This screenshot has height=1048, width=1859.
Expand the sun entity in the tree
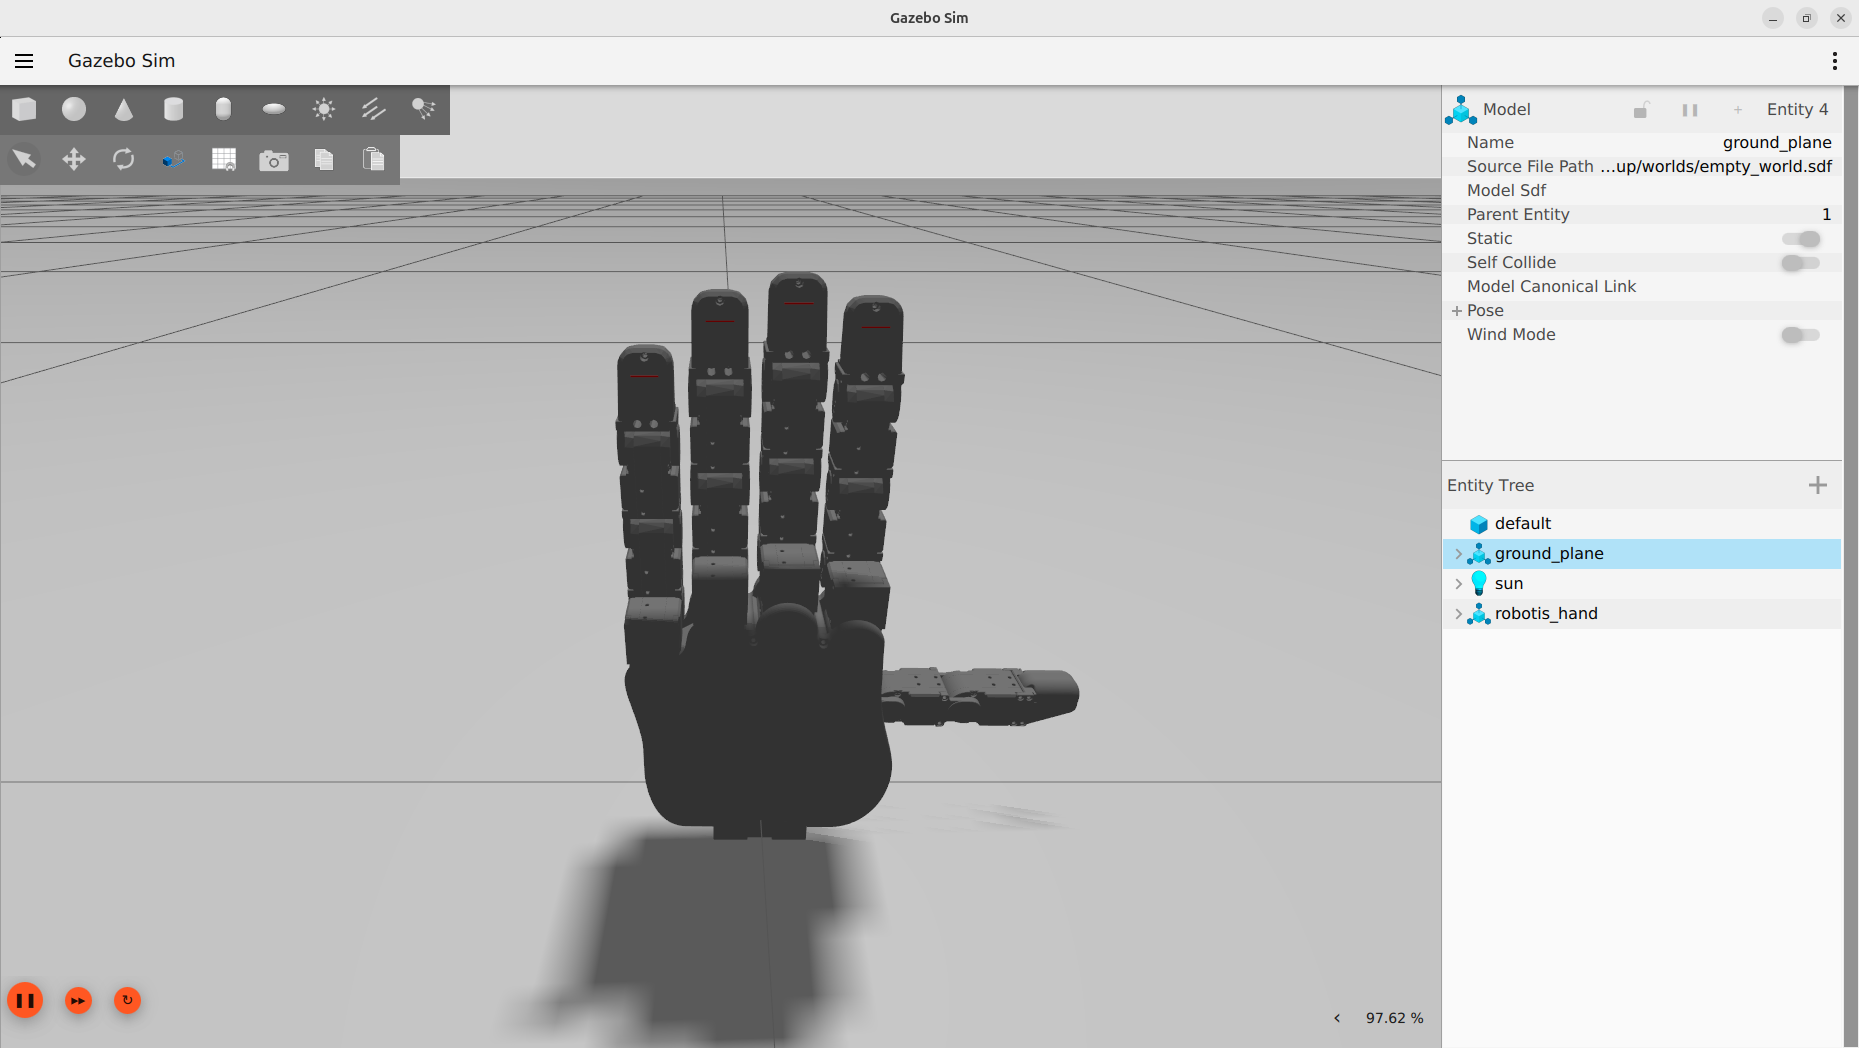[x=1458, y=583]
